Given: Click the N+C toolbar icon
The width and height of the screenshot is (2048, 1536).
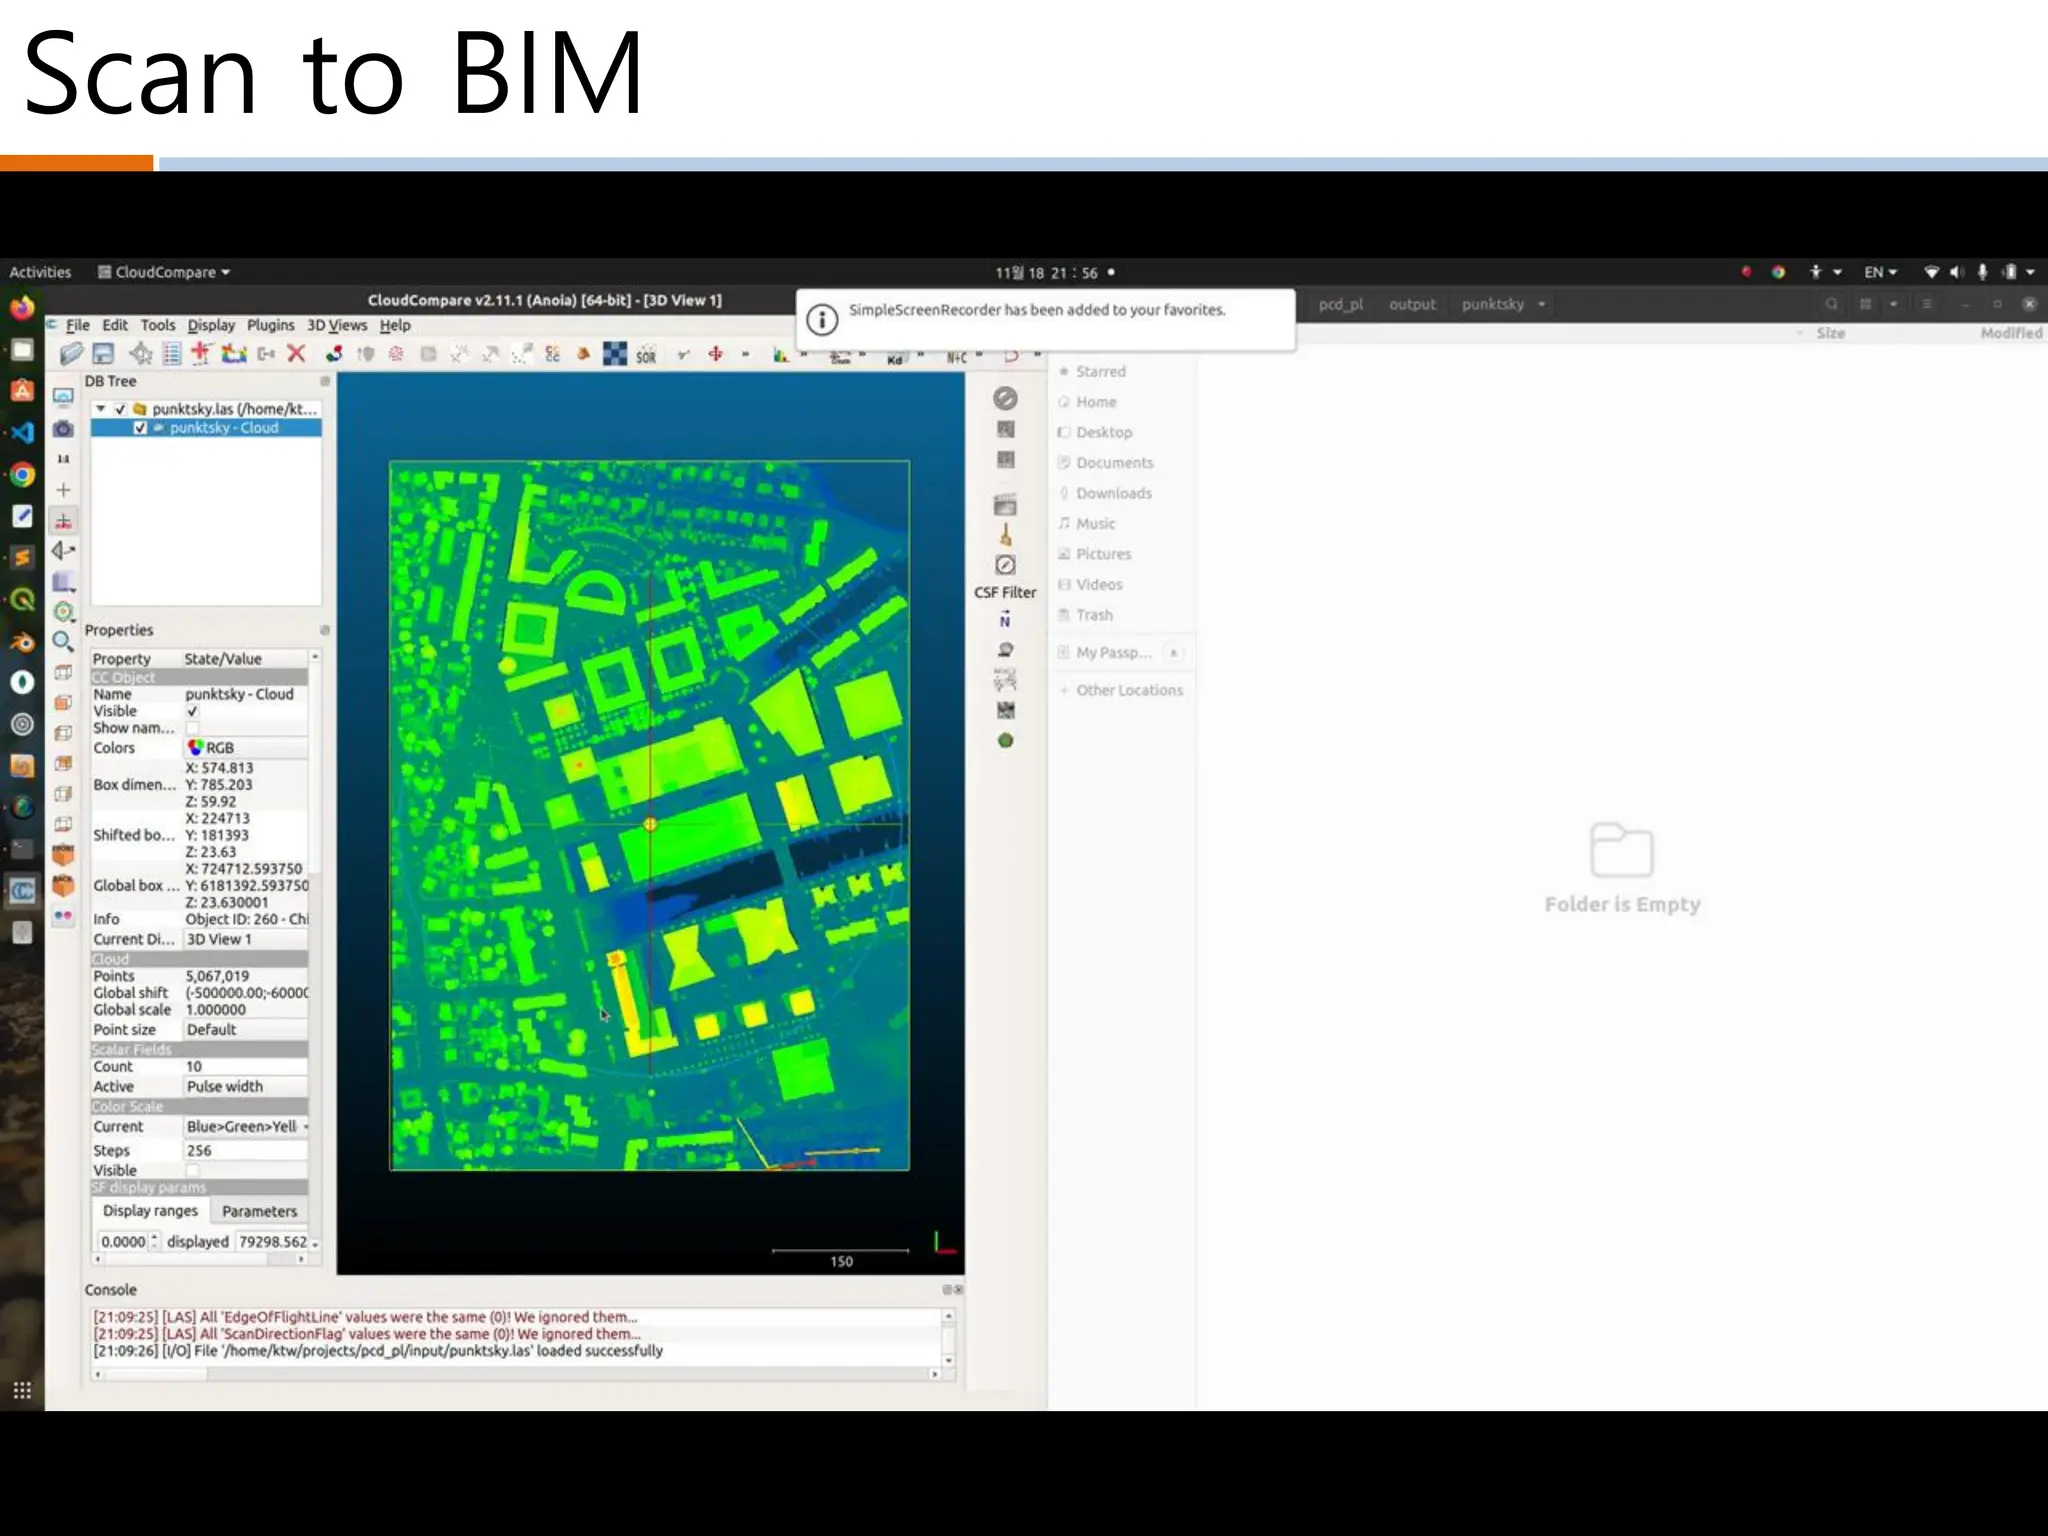Looking at the screenshot, I should pyautogui.click(x=956, y=357).
